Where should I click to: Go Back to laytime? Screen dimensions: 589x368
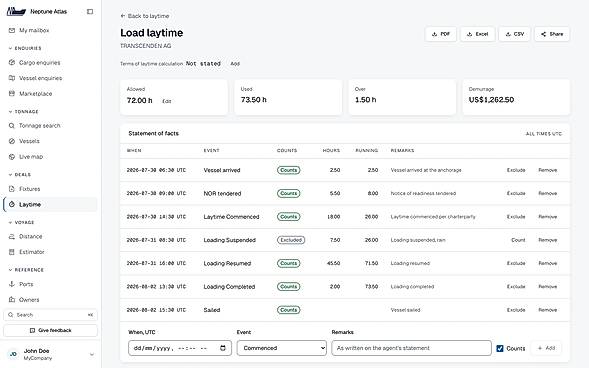coord(145,16)
